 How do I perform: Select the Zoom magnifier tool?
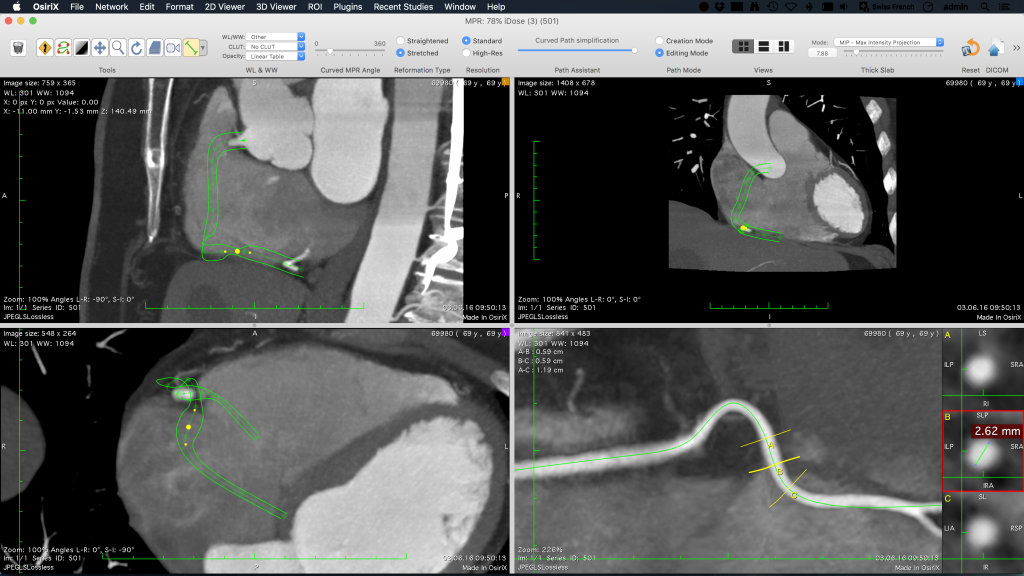(118, 48)
